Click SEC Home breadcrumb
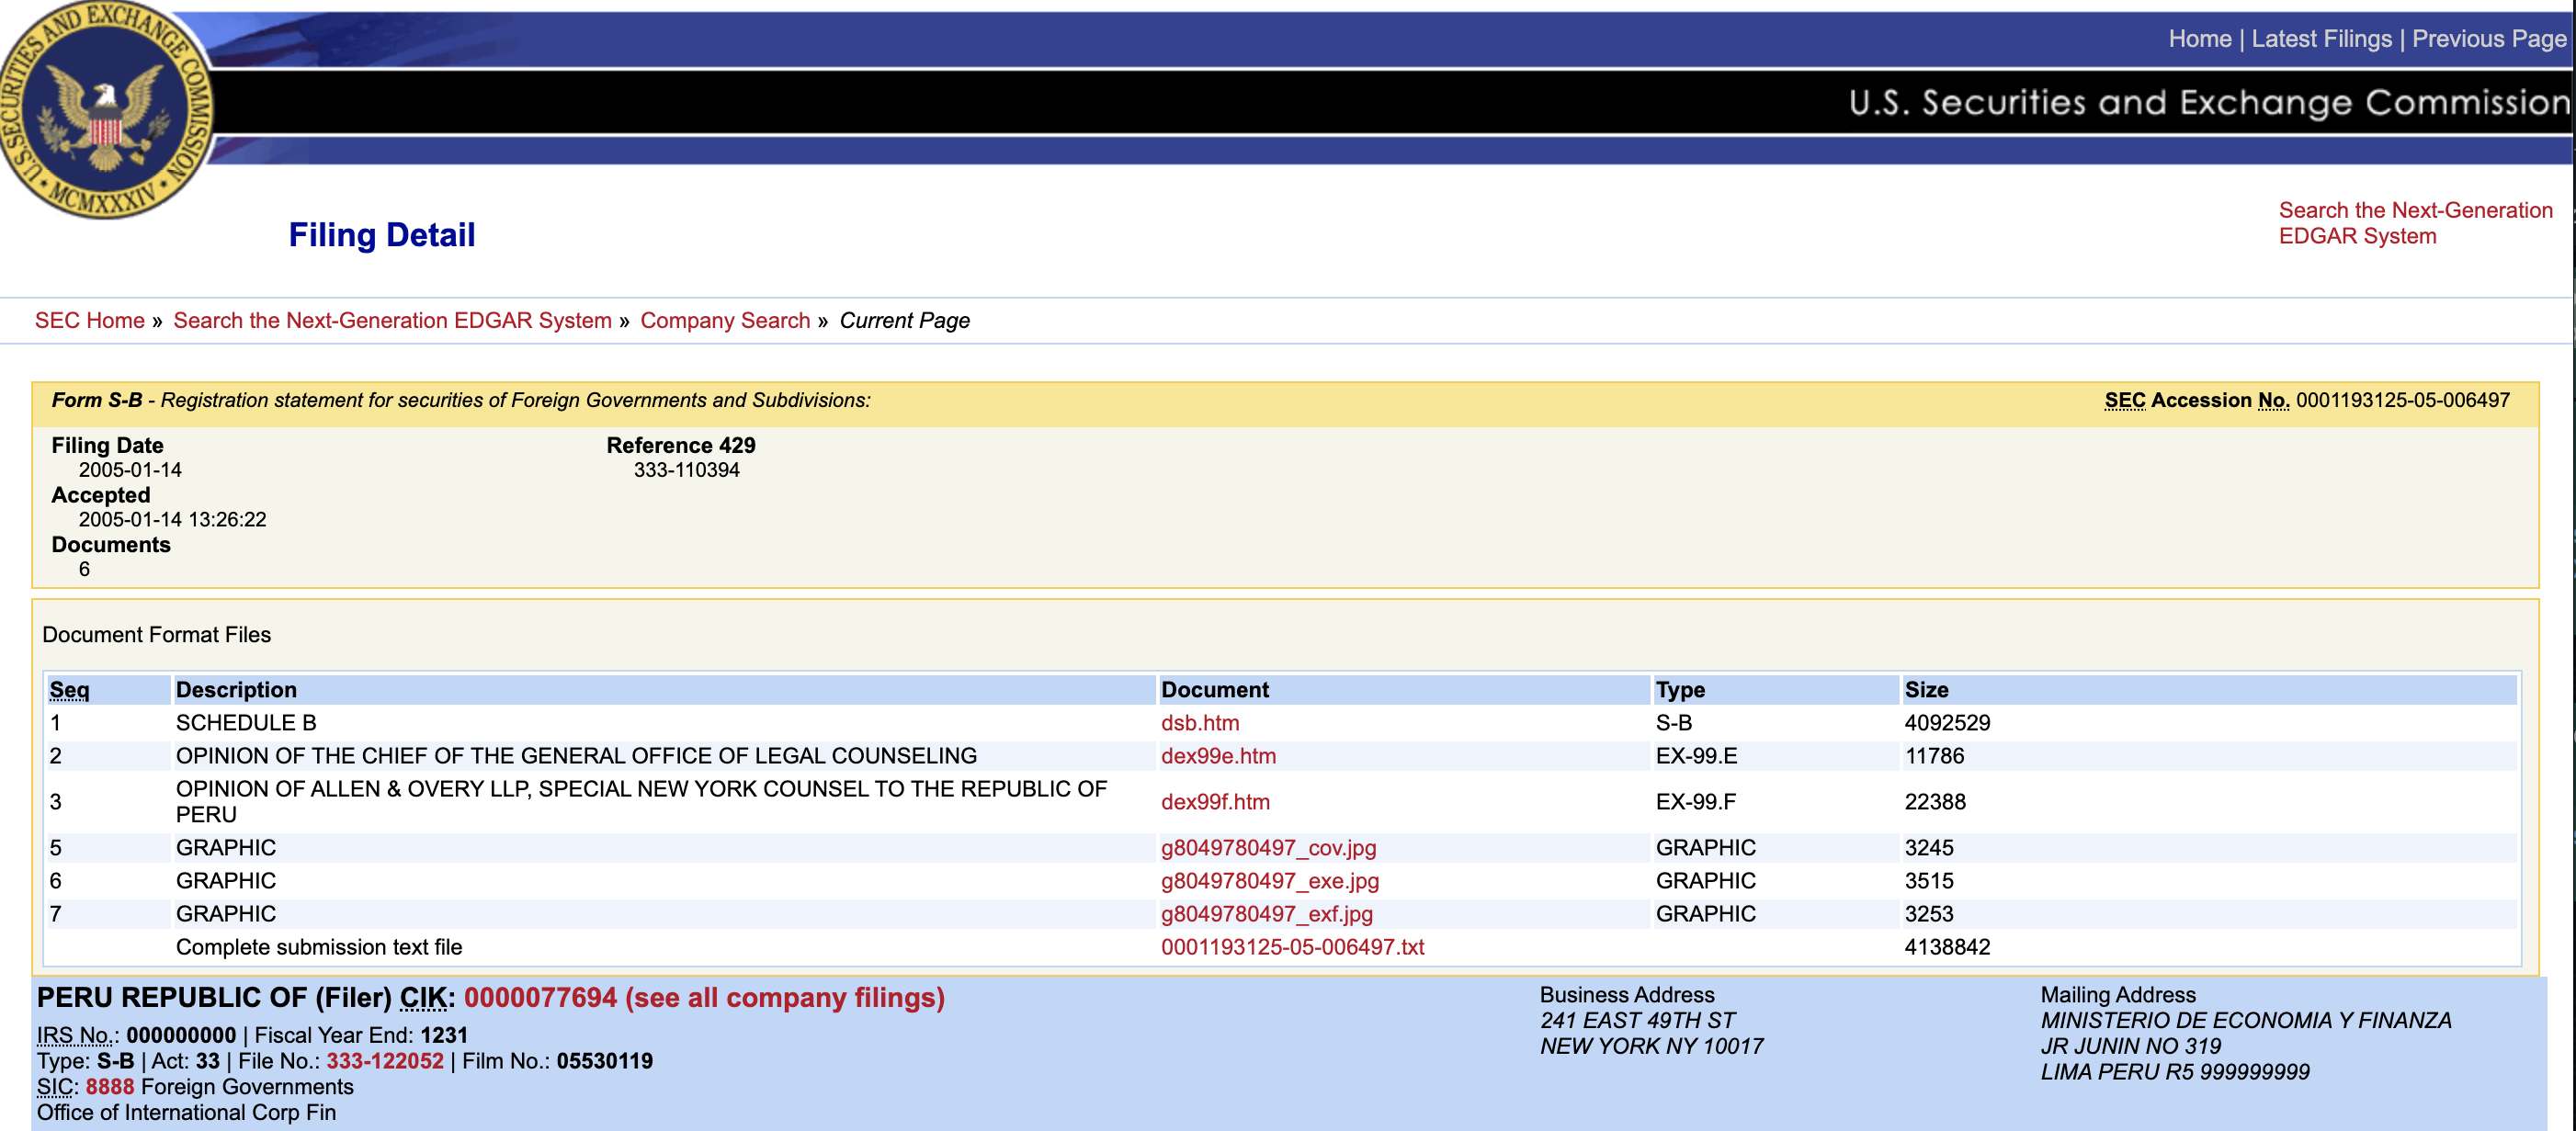Viewport: 2576px width, 1131px height. pyautogui.click(x=89, y=321)
